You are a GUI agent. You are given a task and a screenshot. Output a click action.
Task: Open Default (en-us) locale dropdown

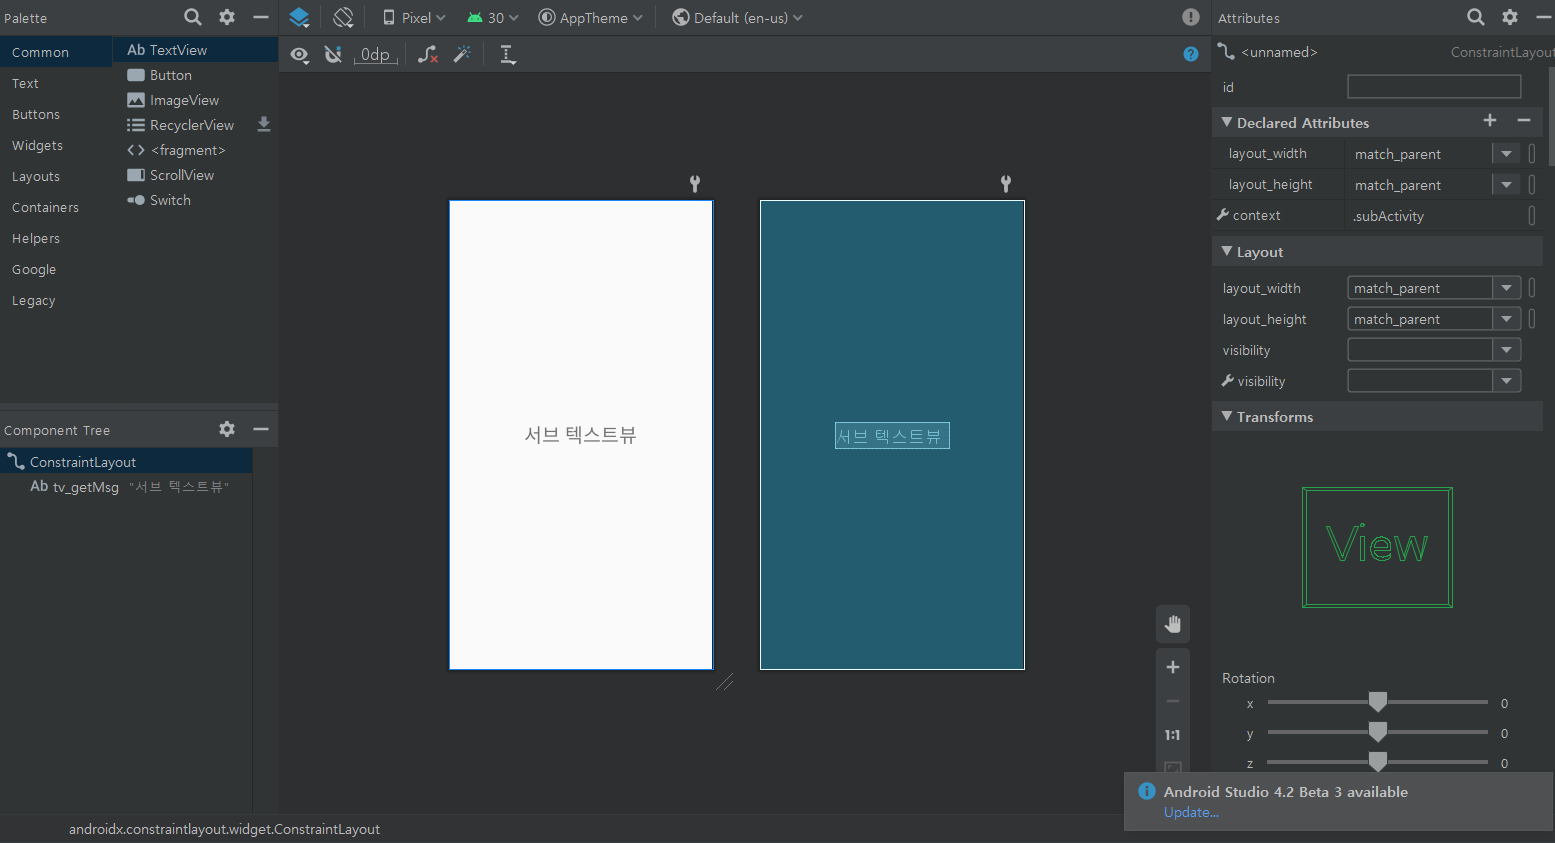pos(738,18)
